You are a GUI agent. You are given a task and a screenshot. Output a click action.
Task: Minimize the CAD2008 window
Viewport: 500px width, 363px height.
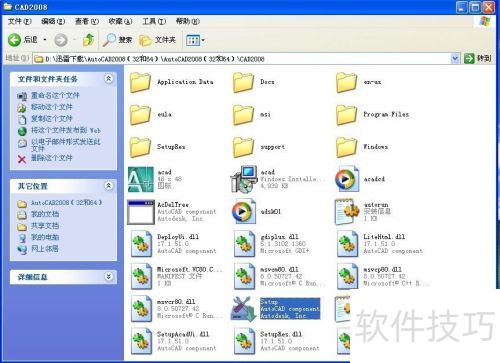(x=462, y=7)
